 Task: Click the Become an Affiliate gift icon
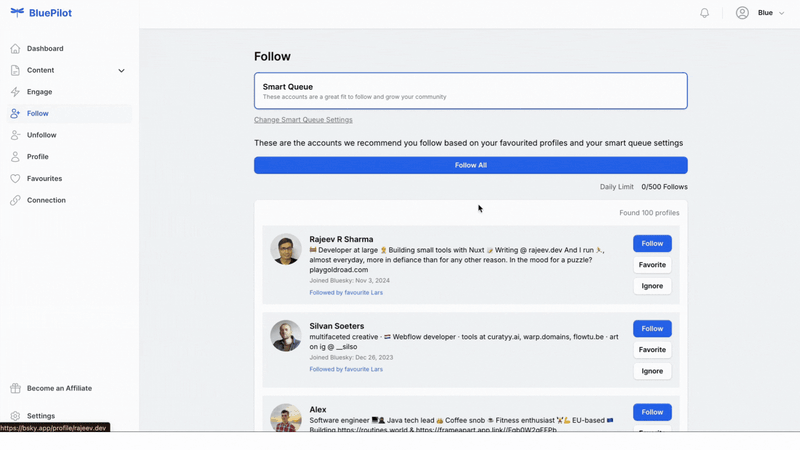15,388
